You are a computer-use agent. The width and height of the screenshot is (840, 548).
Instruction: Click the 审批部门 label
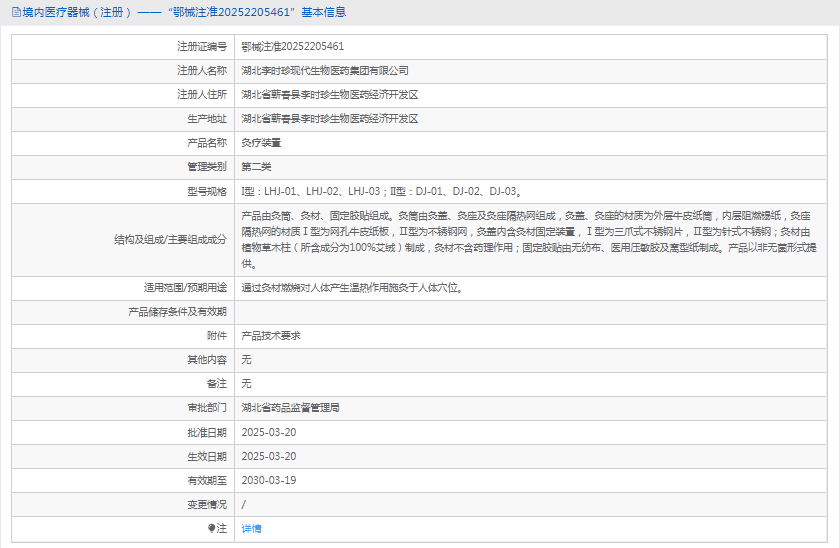207,408
